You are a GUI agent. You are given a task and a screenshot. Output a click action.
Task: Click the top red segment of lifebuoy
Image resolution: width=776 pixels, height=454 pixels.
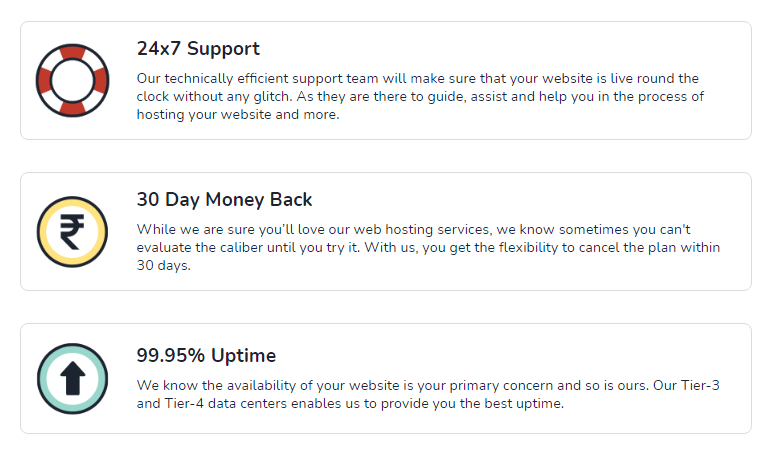[x=72, y=51]
